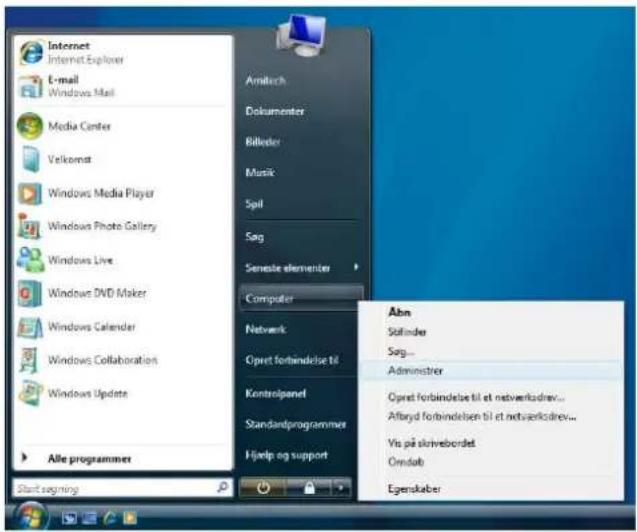Open Musik in the Start menu
This screenshot has width=637, height=532.
pyautogui.click(x=260, y=172)
